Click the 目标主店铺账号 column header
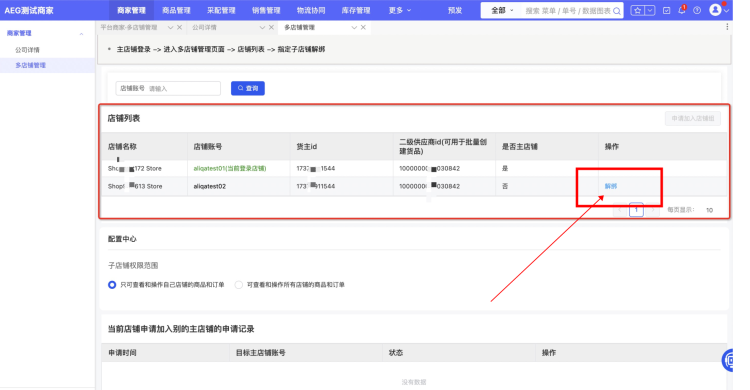Image resolution: width=750 pixels, height=390 pixels. coord(260,353)
